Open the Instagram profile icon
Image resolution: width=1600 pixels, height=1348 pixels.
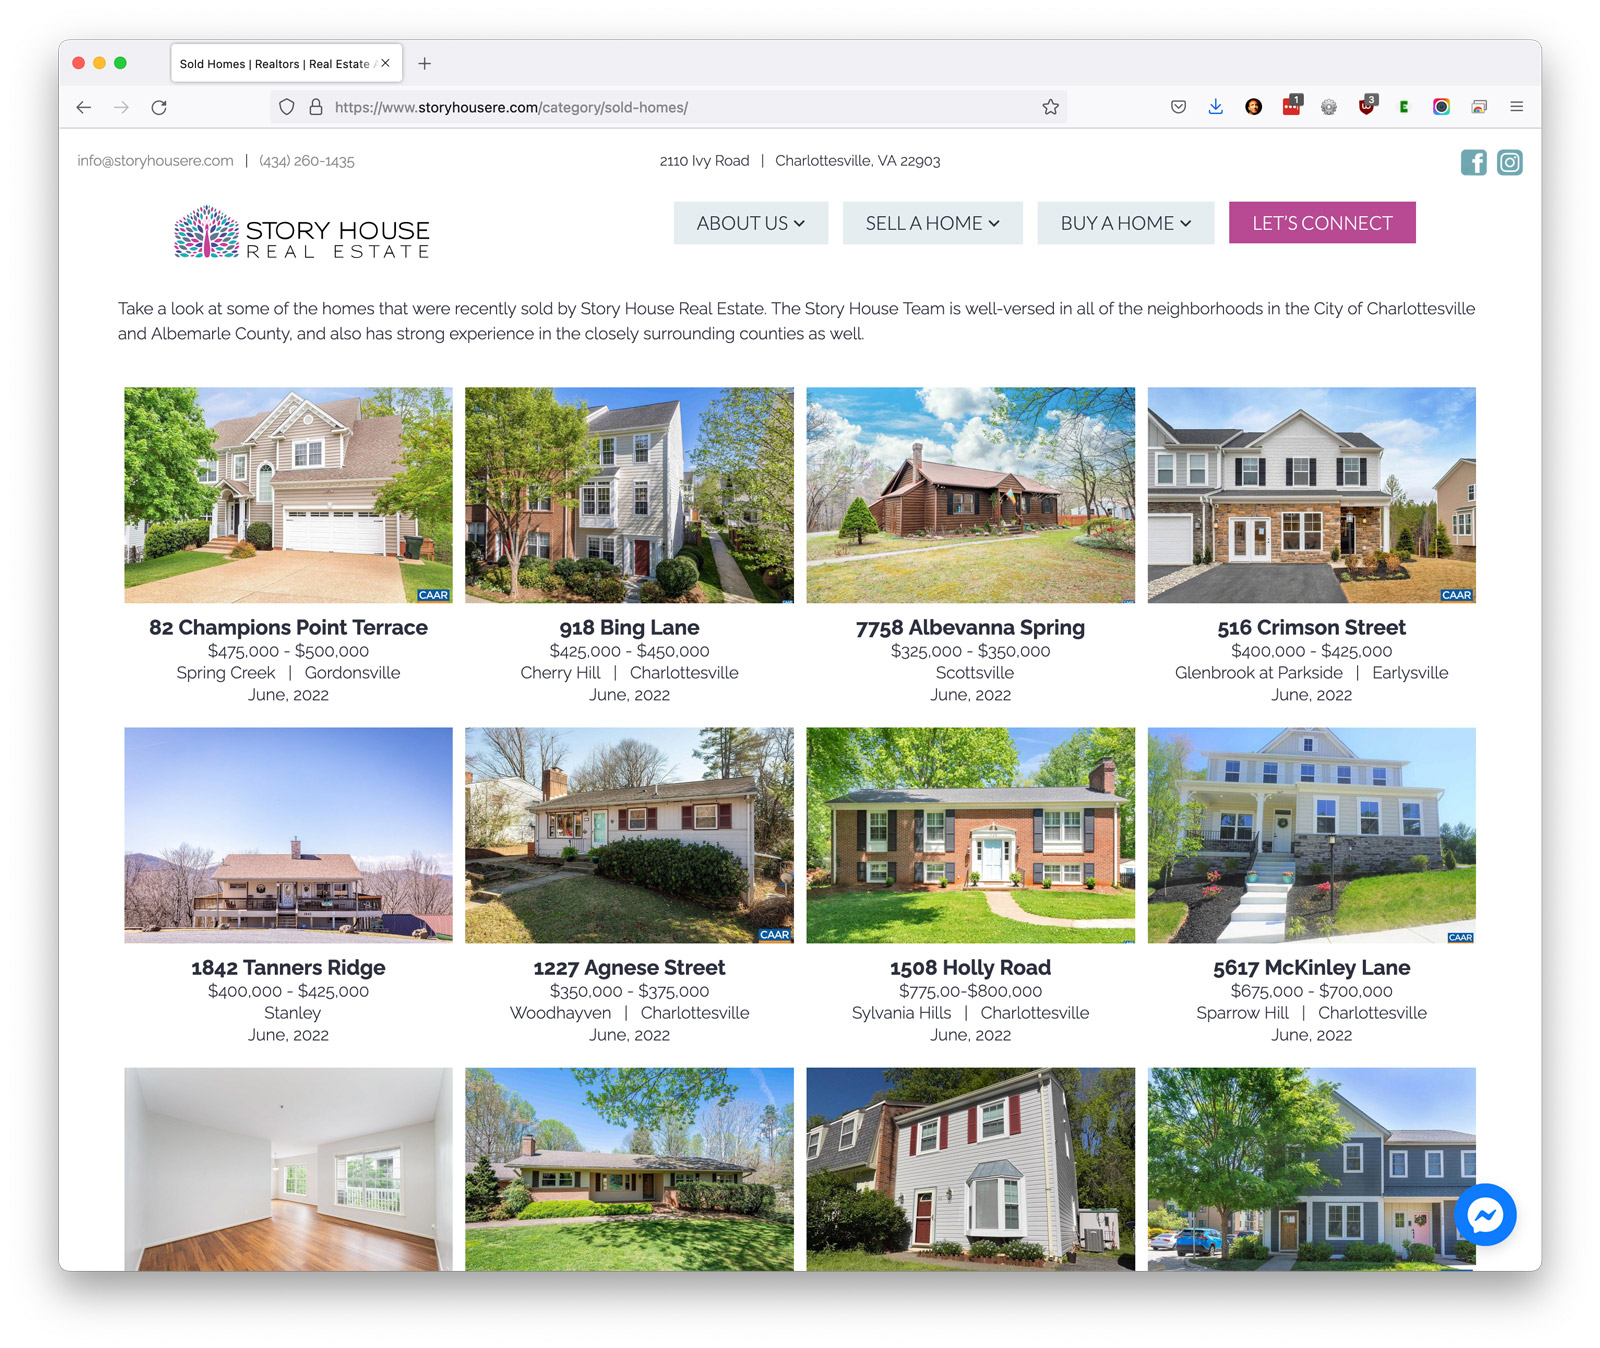coord(1510,162)
